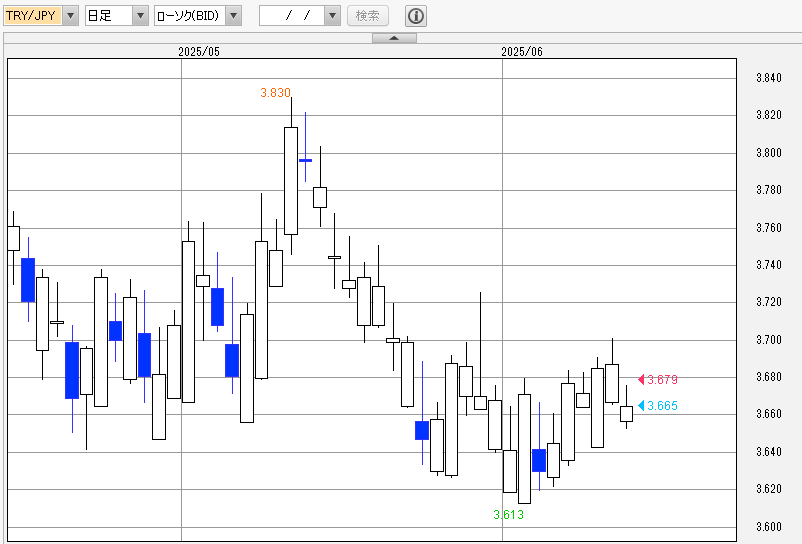Screen dimensions: 802x544
Task: Click the 3.830 high price label
Action: [275, 93]
